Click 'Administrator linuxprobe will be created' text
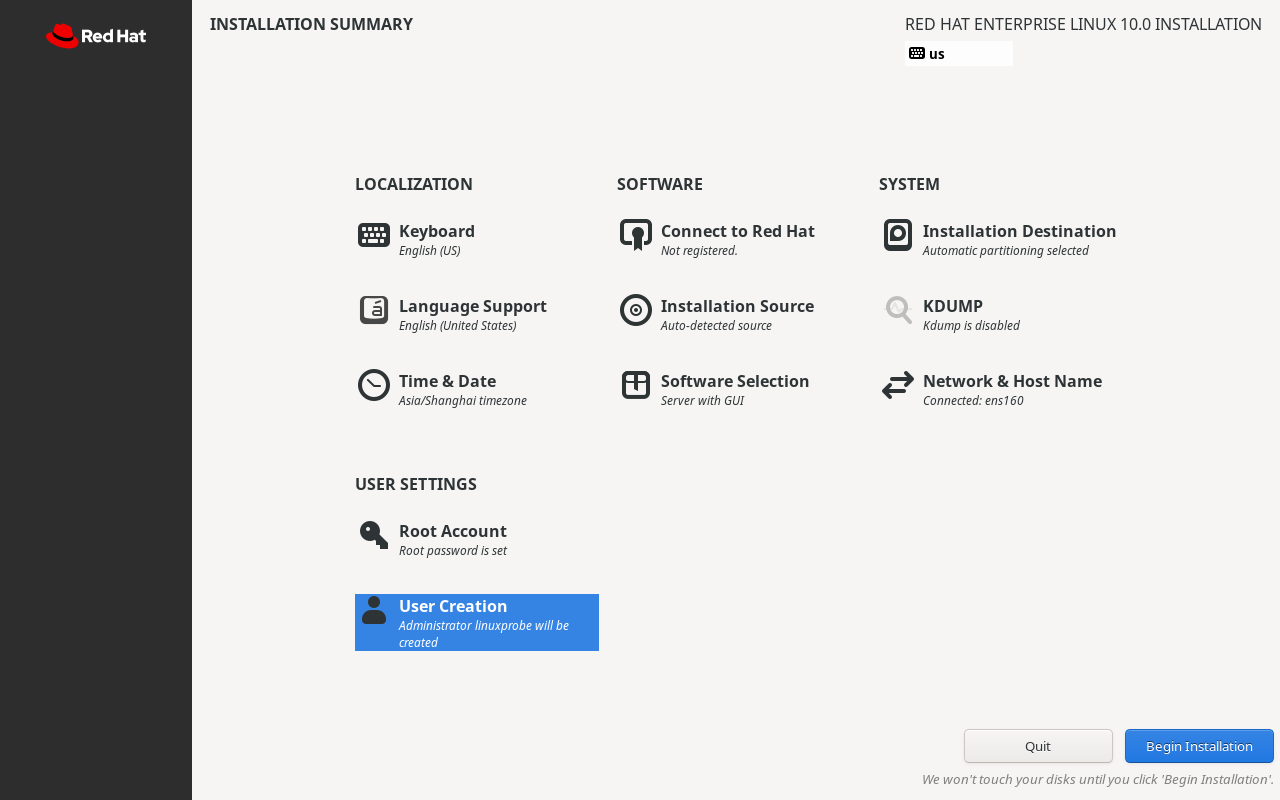Screen dimensions: 1280x800 point(484,634)
